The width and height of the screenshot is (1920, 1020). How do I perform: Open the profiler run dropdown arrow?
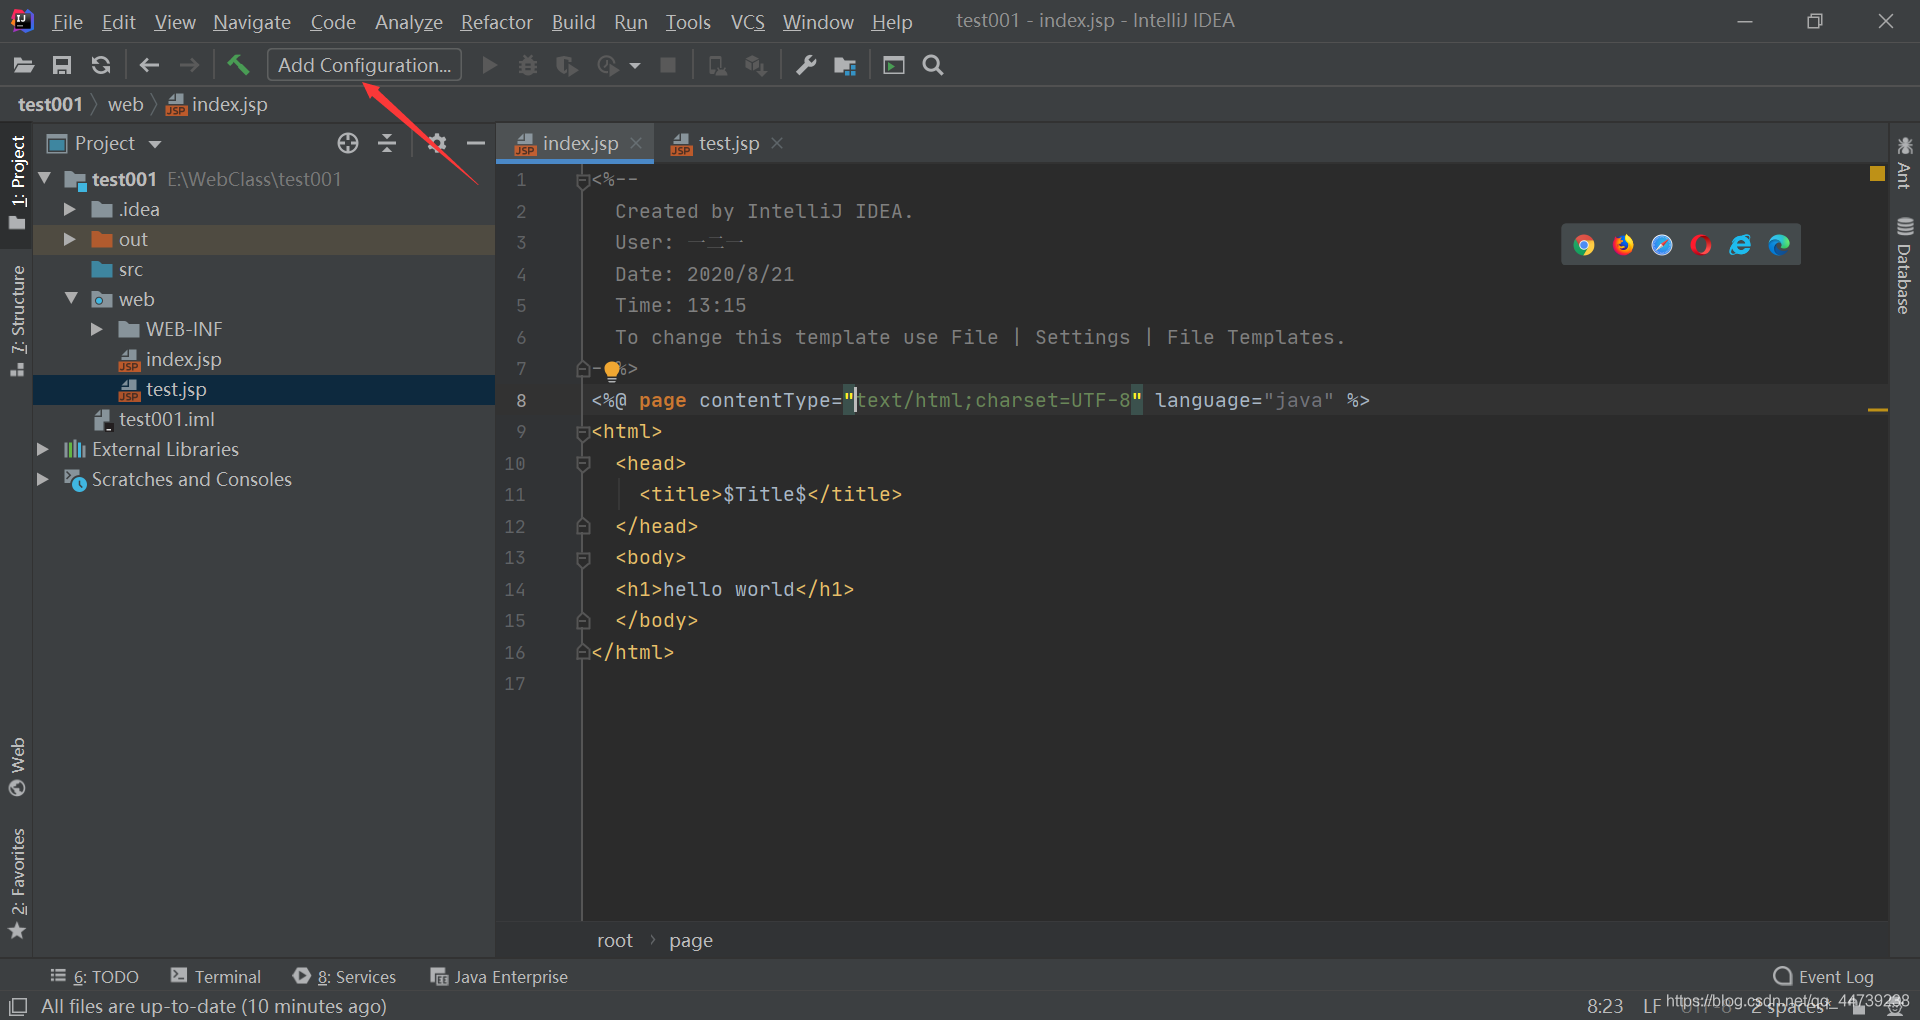click(x=634, y=66)
